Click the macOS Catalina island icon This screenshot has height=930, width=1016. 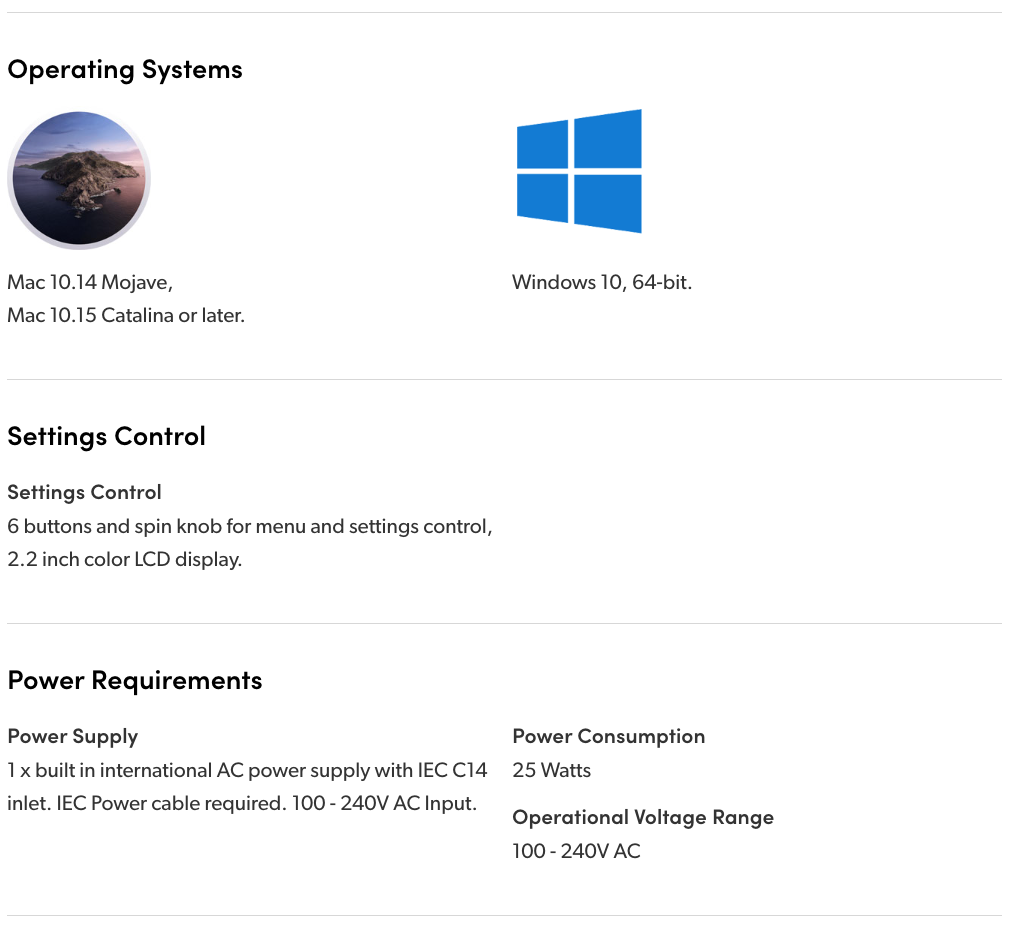79,179
